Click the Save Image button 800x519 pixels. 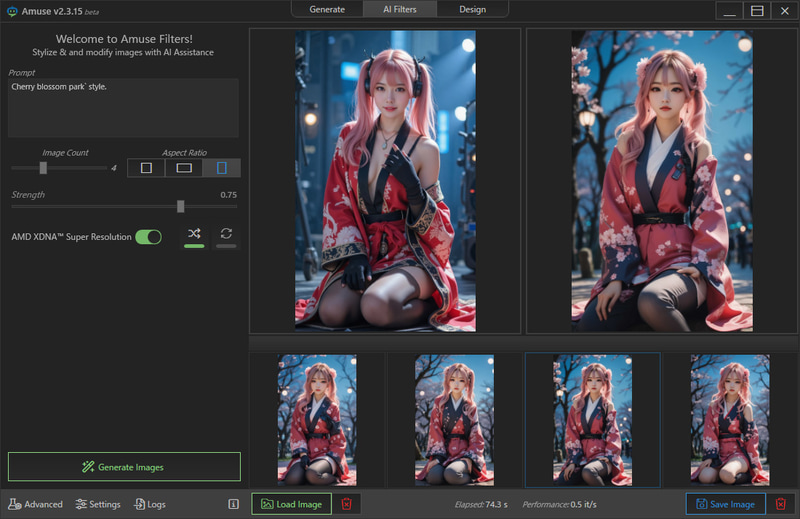pyautogui.click(x=726, y=504)
